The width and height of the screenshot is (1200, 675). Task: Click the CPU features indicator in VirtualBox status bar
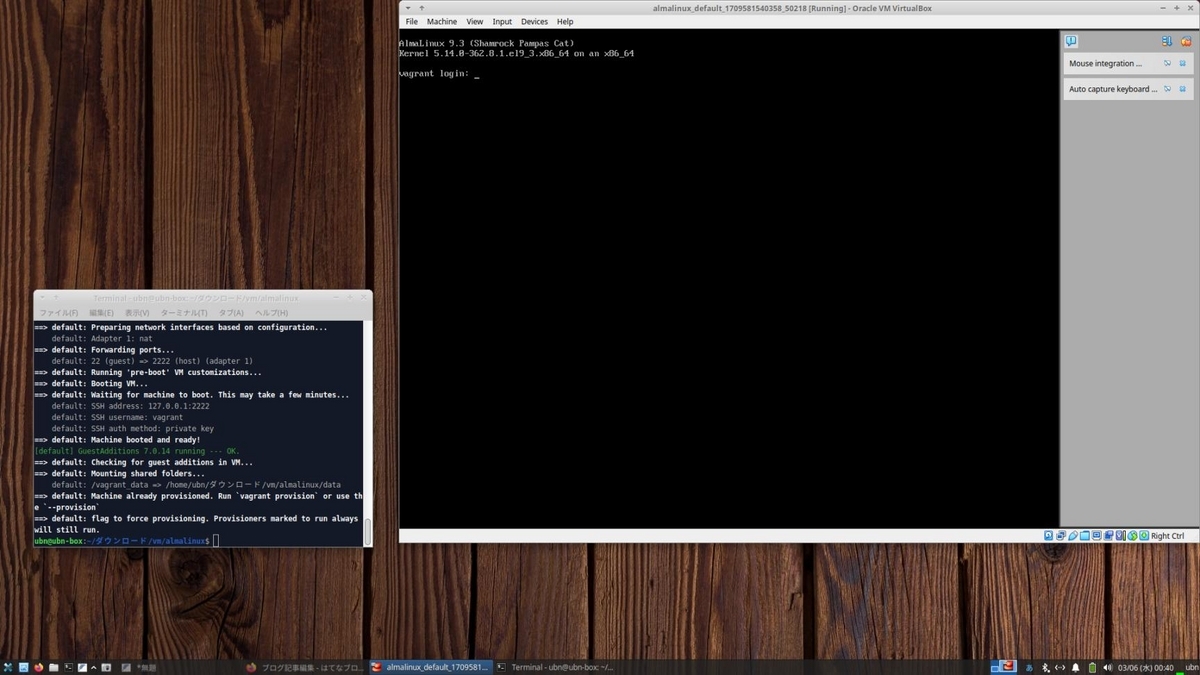[x=1121, y=536]
